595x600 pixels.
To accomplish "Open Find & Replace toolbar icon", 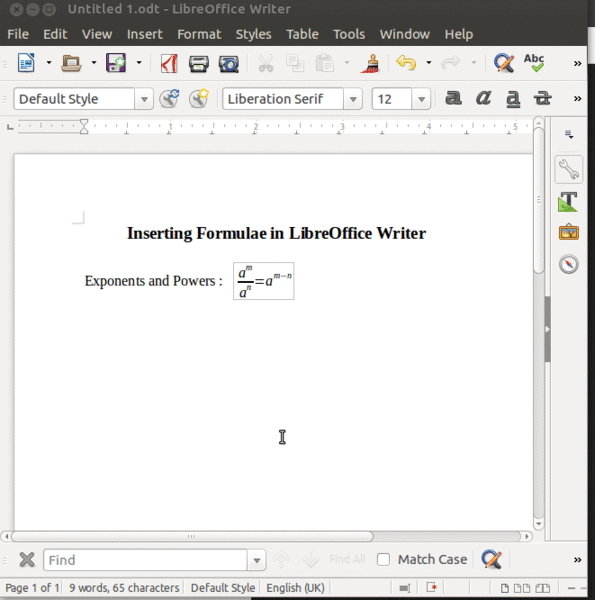I will [x=504, y=63].
